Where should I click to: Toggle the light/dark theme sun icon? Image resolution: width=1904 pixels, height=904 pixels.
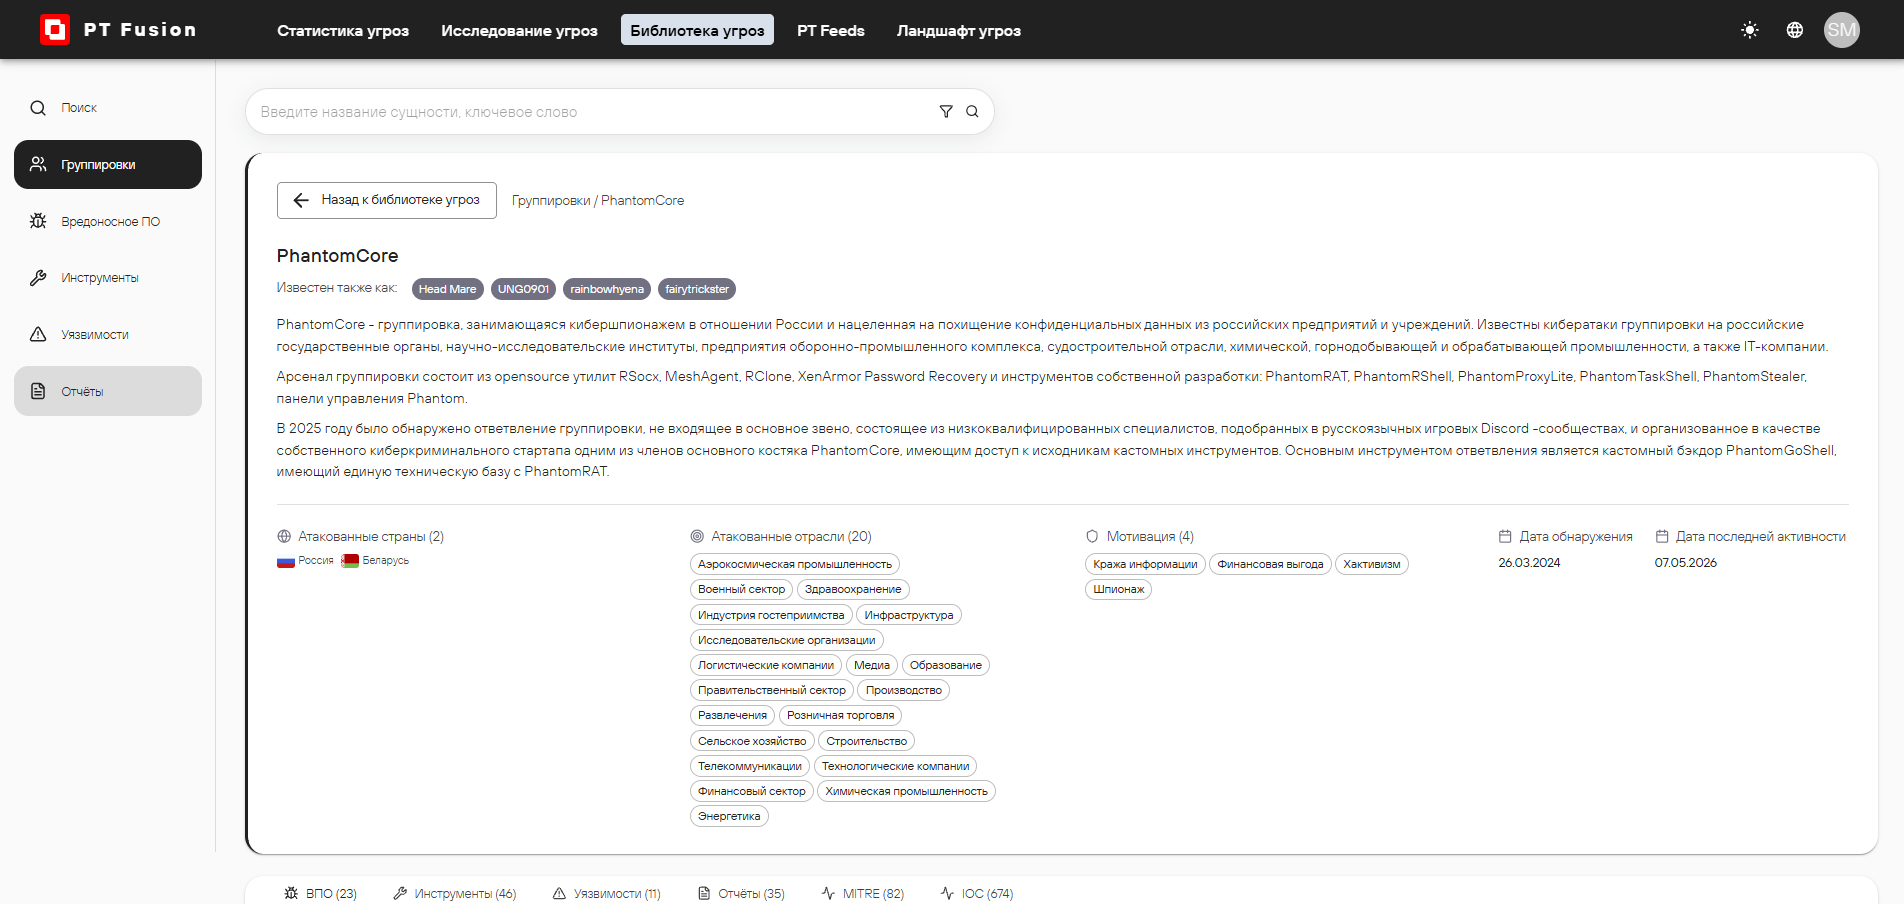[x=1750, y=30]
